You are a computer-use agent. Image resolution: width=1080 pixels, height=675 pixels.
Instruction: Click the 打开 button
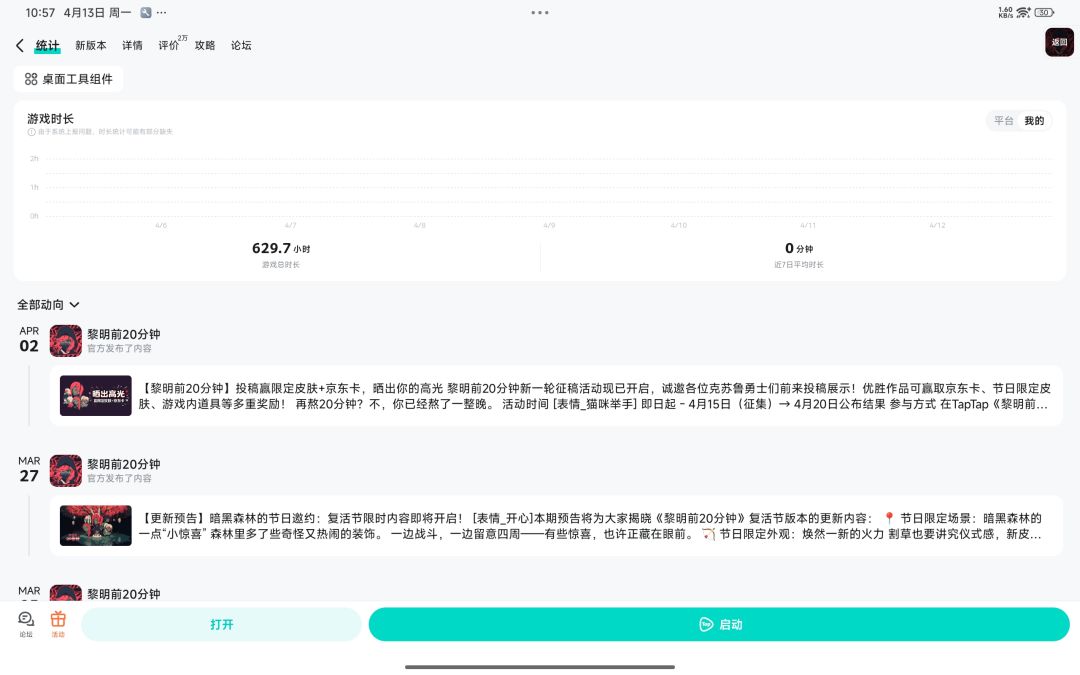coord(221,624)
